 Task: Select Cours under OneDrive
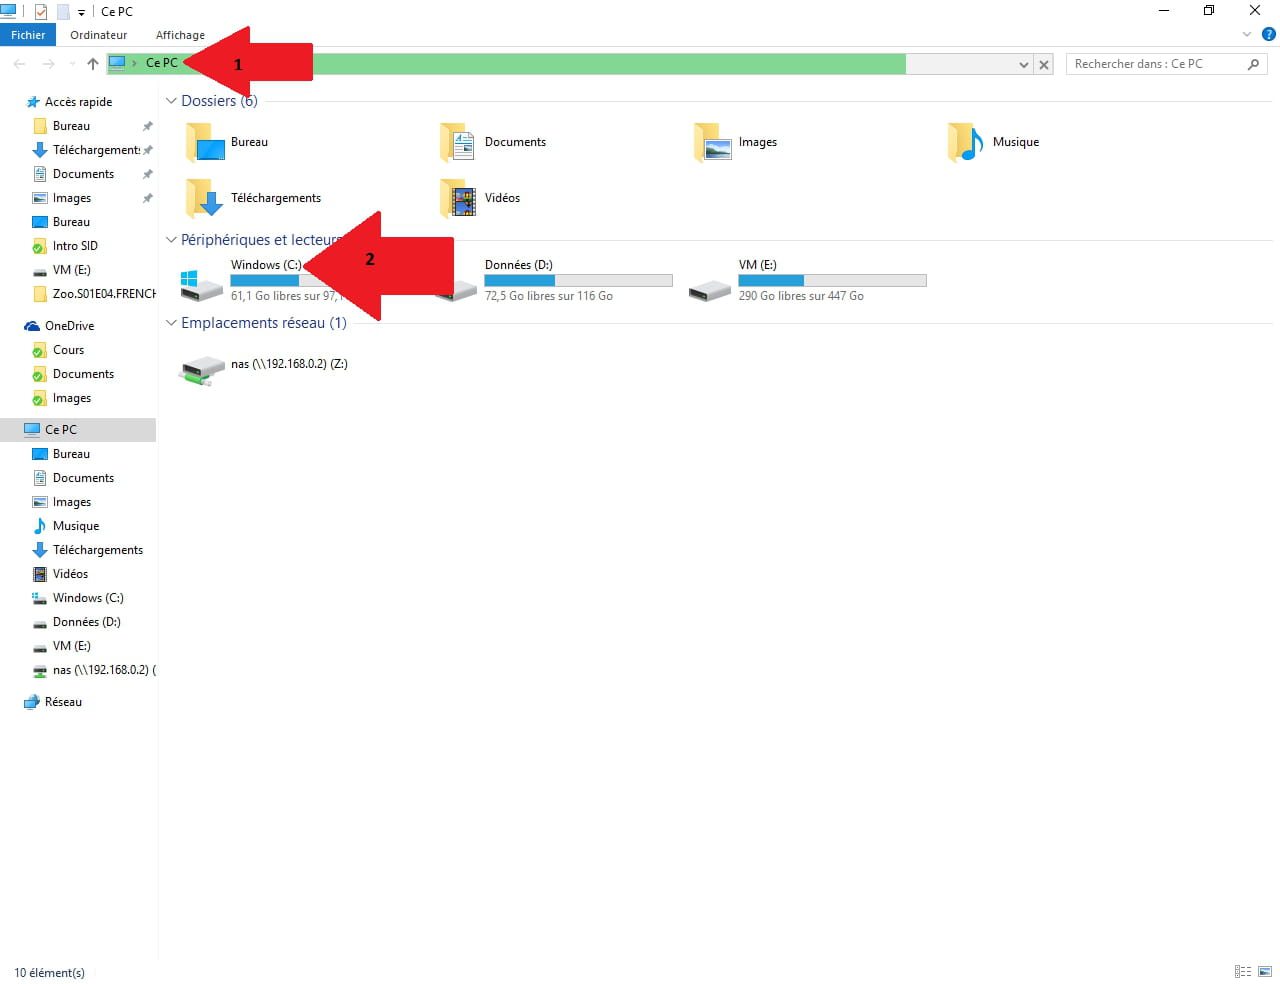click(x=68, y=350)
